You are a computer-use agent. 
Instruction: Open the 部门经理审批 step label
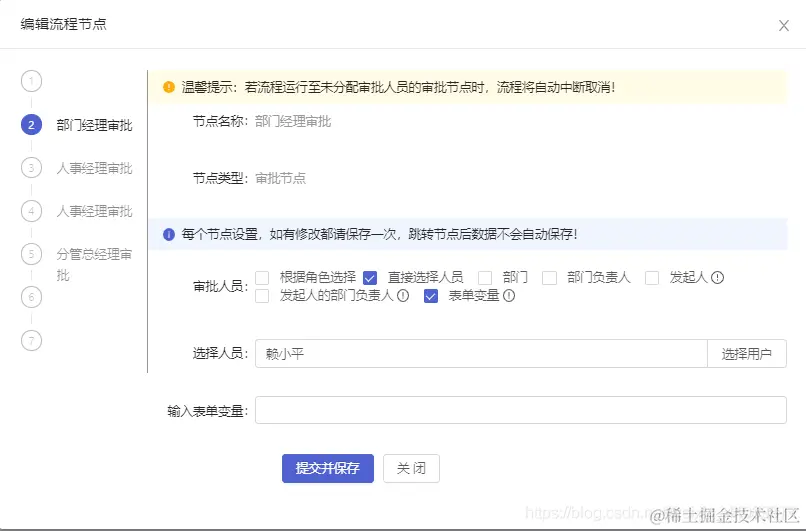point(95,125)
